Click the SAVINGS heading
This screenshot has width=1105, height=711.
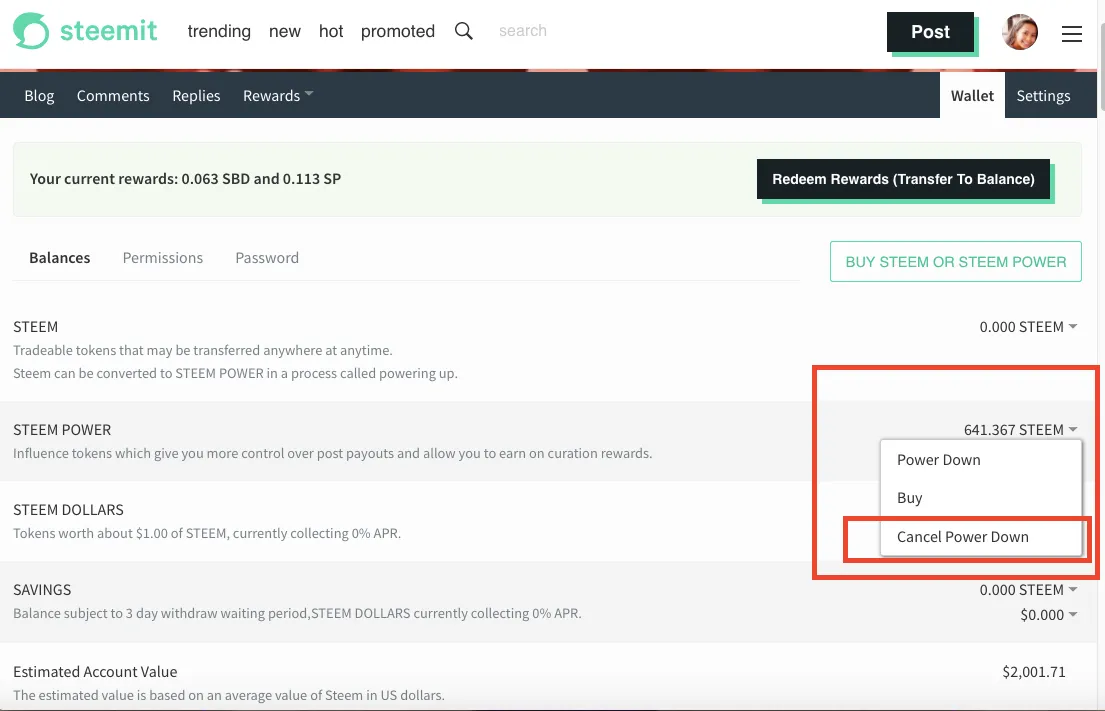42,590
